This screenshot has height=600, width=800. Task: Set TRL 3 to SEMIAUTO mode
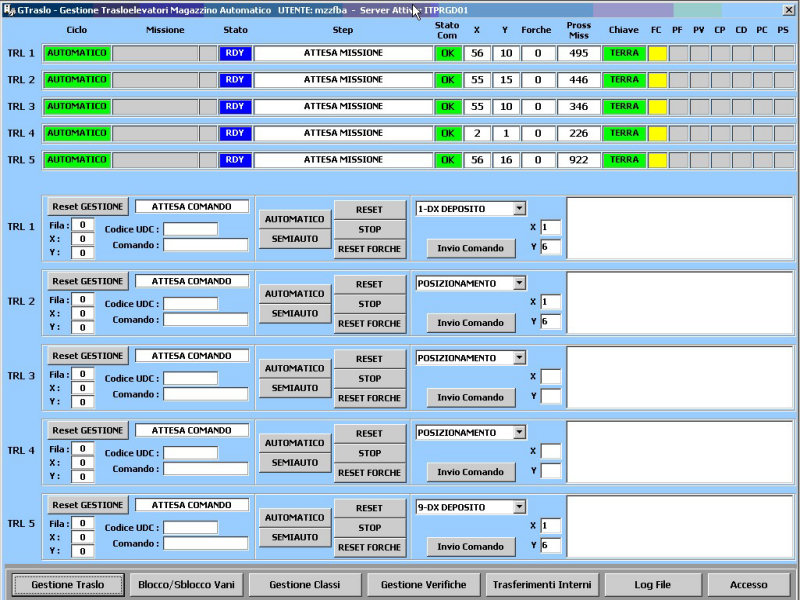[295, 388]
